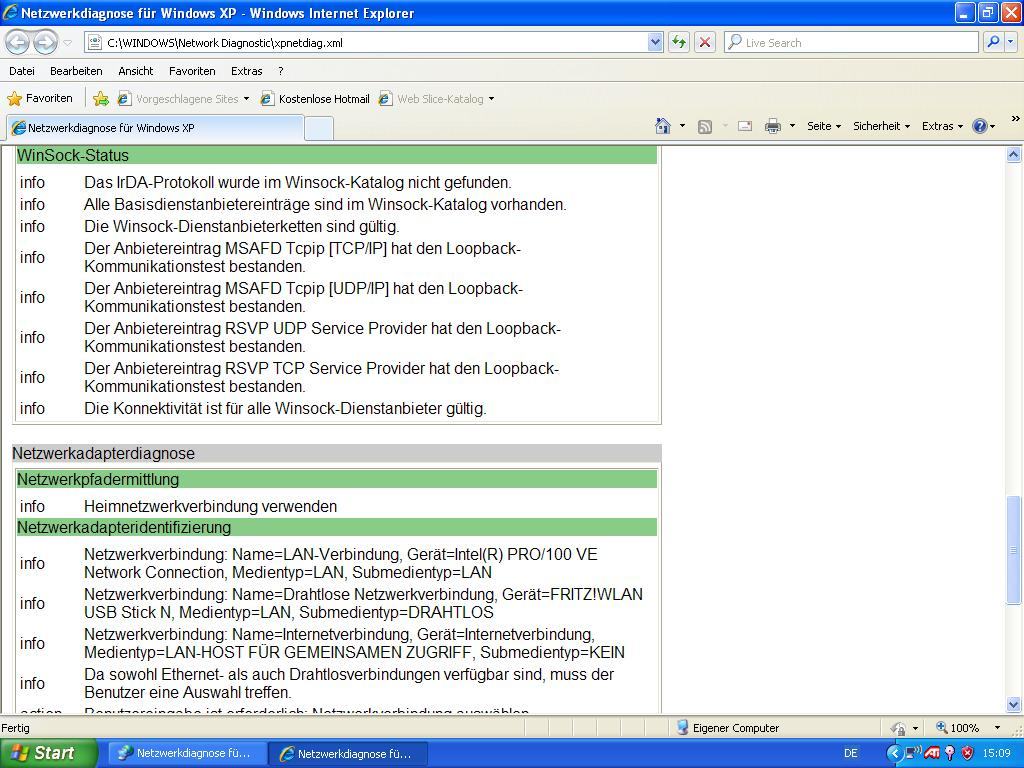Click the RSS feeds icon
This screenshot has height=768, width=1024.
point(705,126)
